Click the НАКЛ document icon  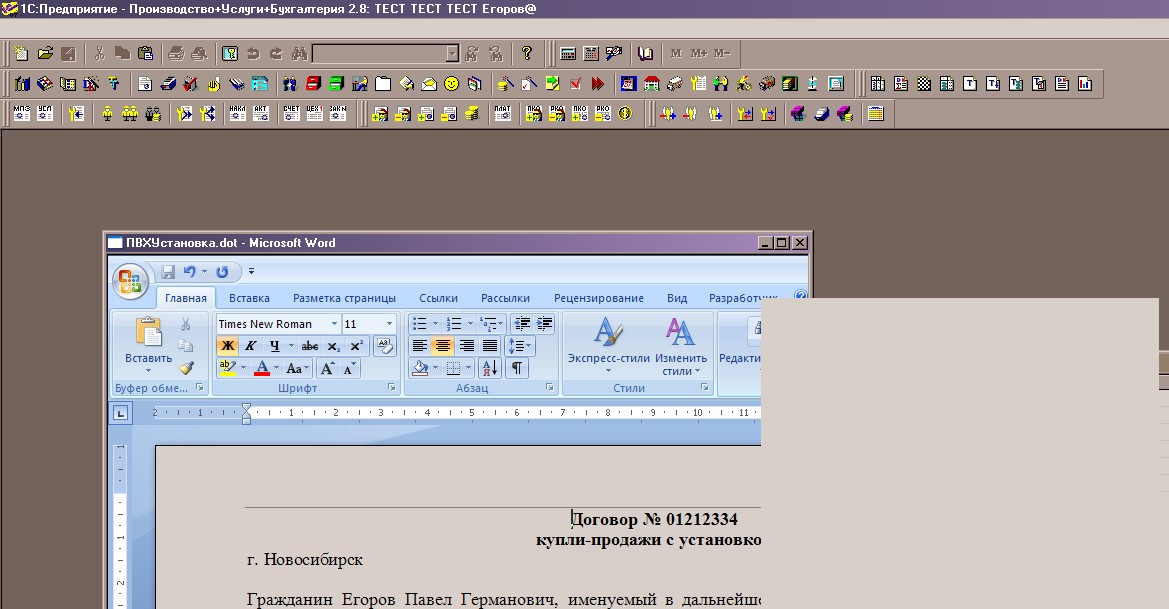[x=237, y=114]
